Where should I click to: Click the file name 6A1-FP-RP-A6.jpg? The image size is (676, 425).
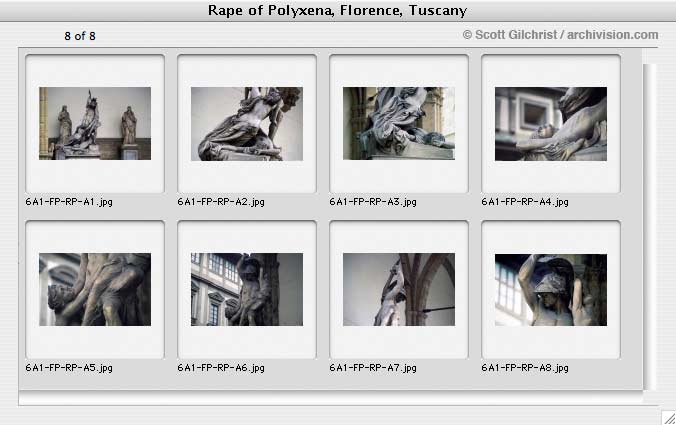[x=221, y=368]
